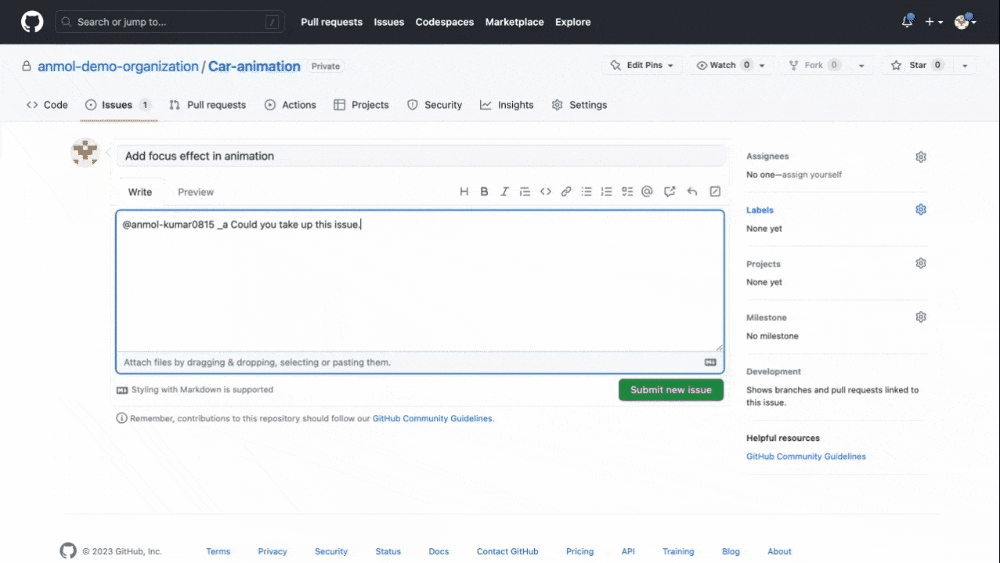Star the Car-animation repository

[916, 65]
